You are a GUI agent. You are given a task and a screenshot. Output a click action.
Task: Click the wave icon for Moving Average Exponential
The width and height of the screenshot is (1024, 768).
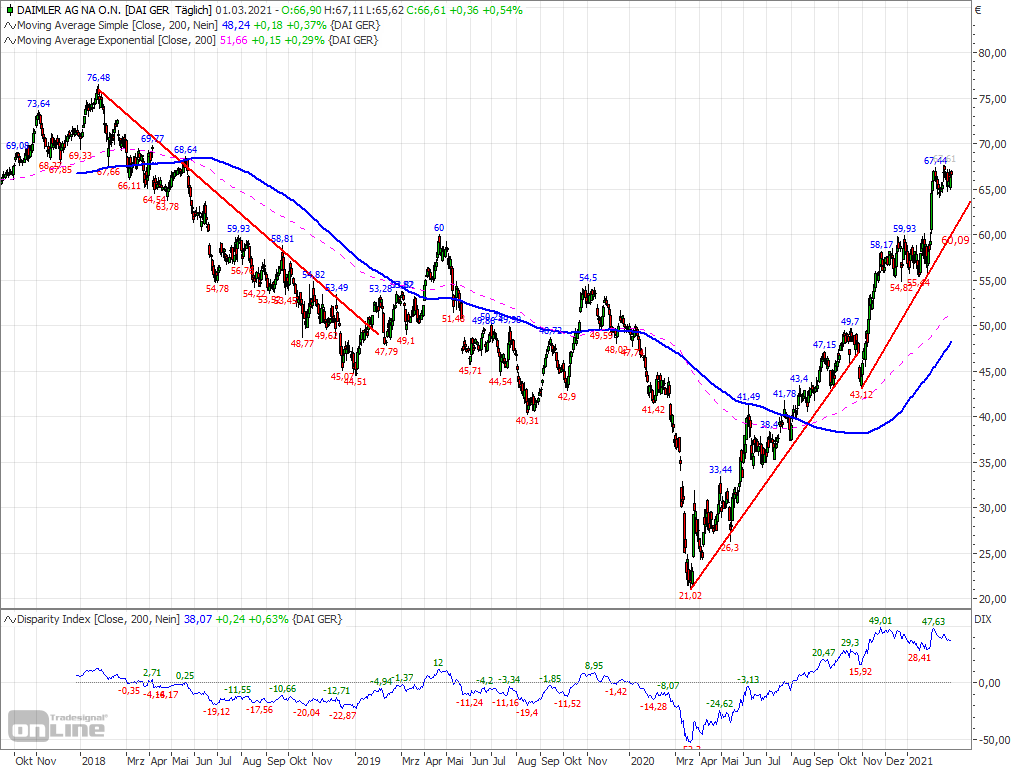point(10,40)
